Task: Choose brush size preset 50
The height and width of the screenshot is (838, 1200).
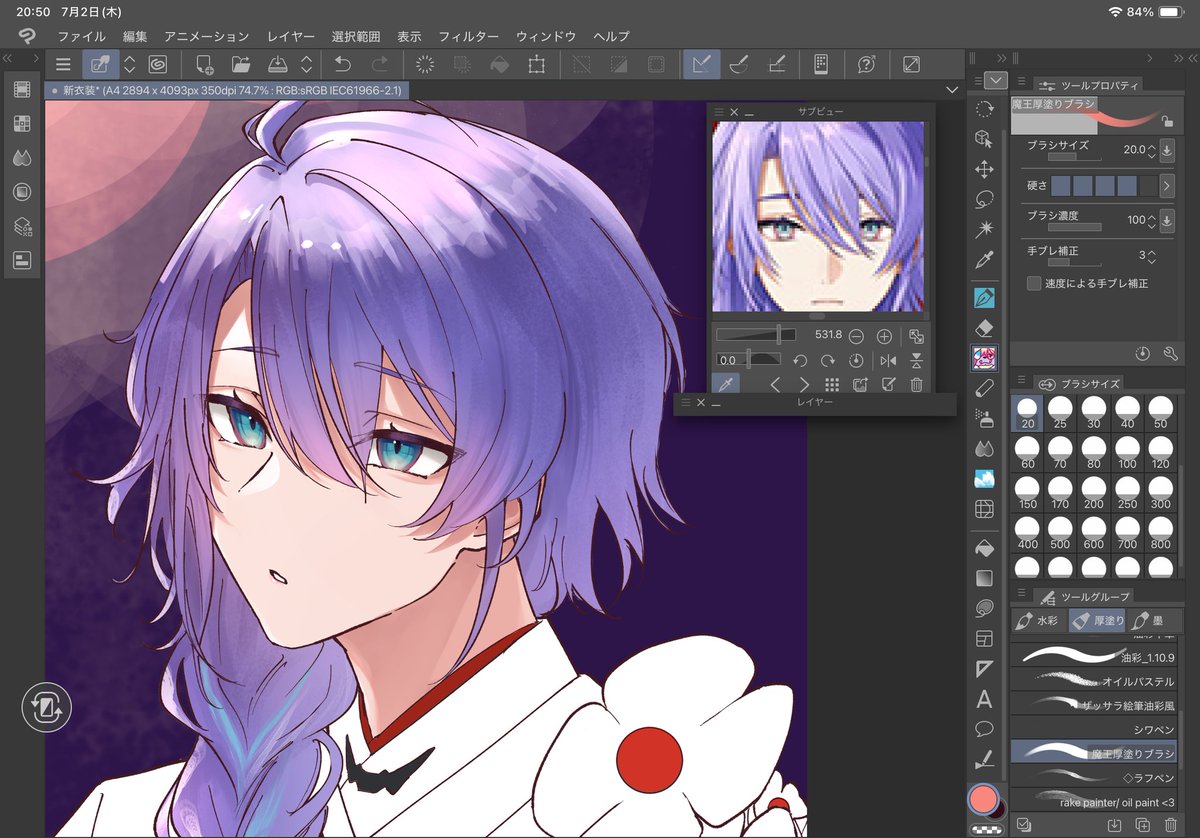Action: [x=1160, y=412]
